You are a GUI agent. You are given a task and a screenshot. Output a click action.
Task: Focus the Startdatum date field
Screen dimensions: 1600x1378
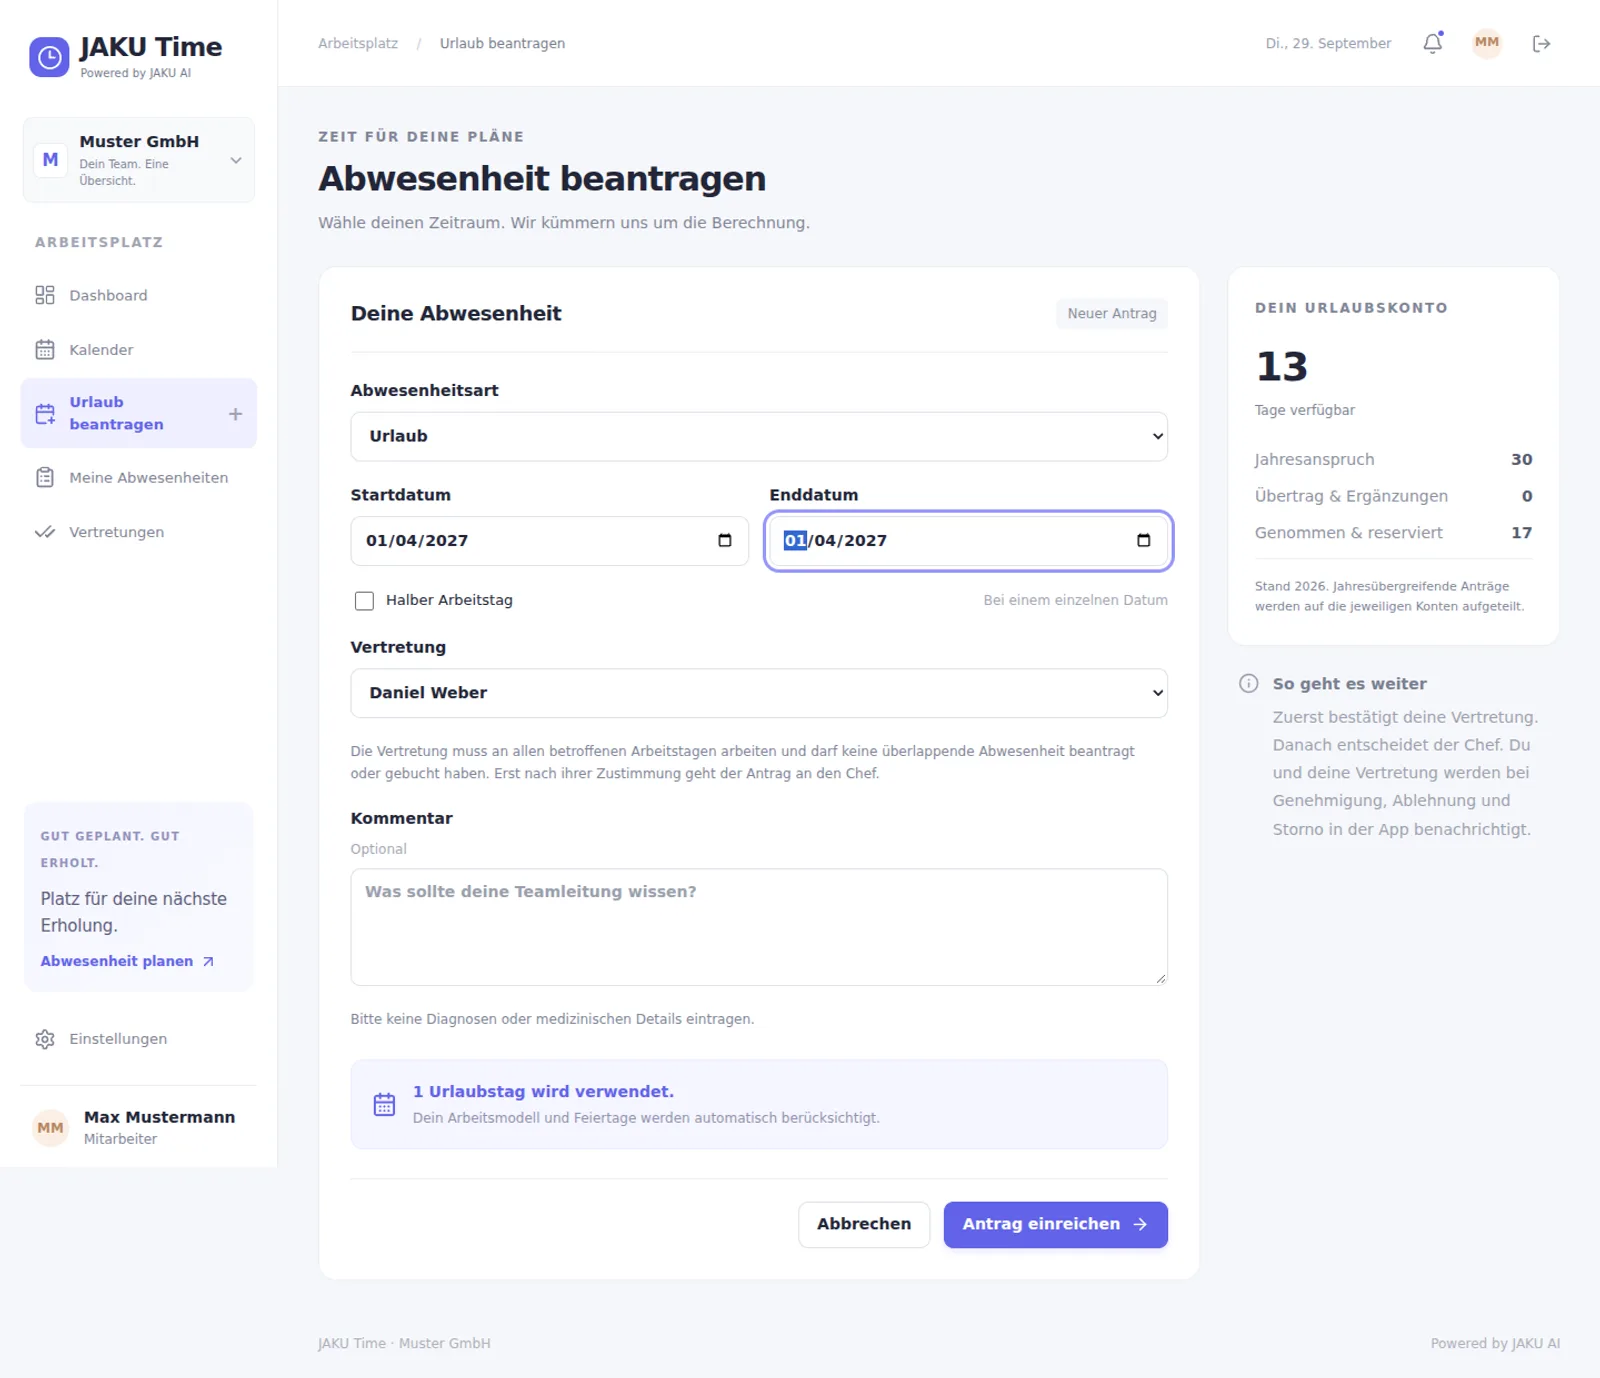coord(549,541)
